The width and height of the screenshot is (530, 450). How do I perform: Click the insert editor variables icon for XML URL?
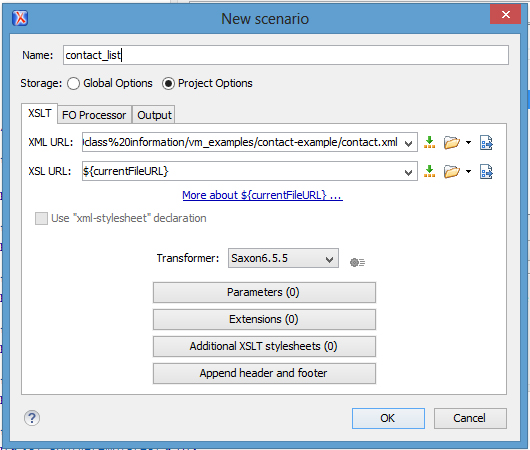430,142
